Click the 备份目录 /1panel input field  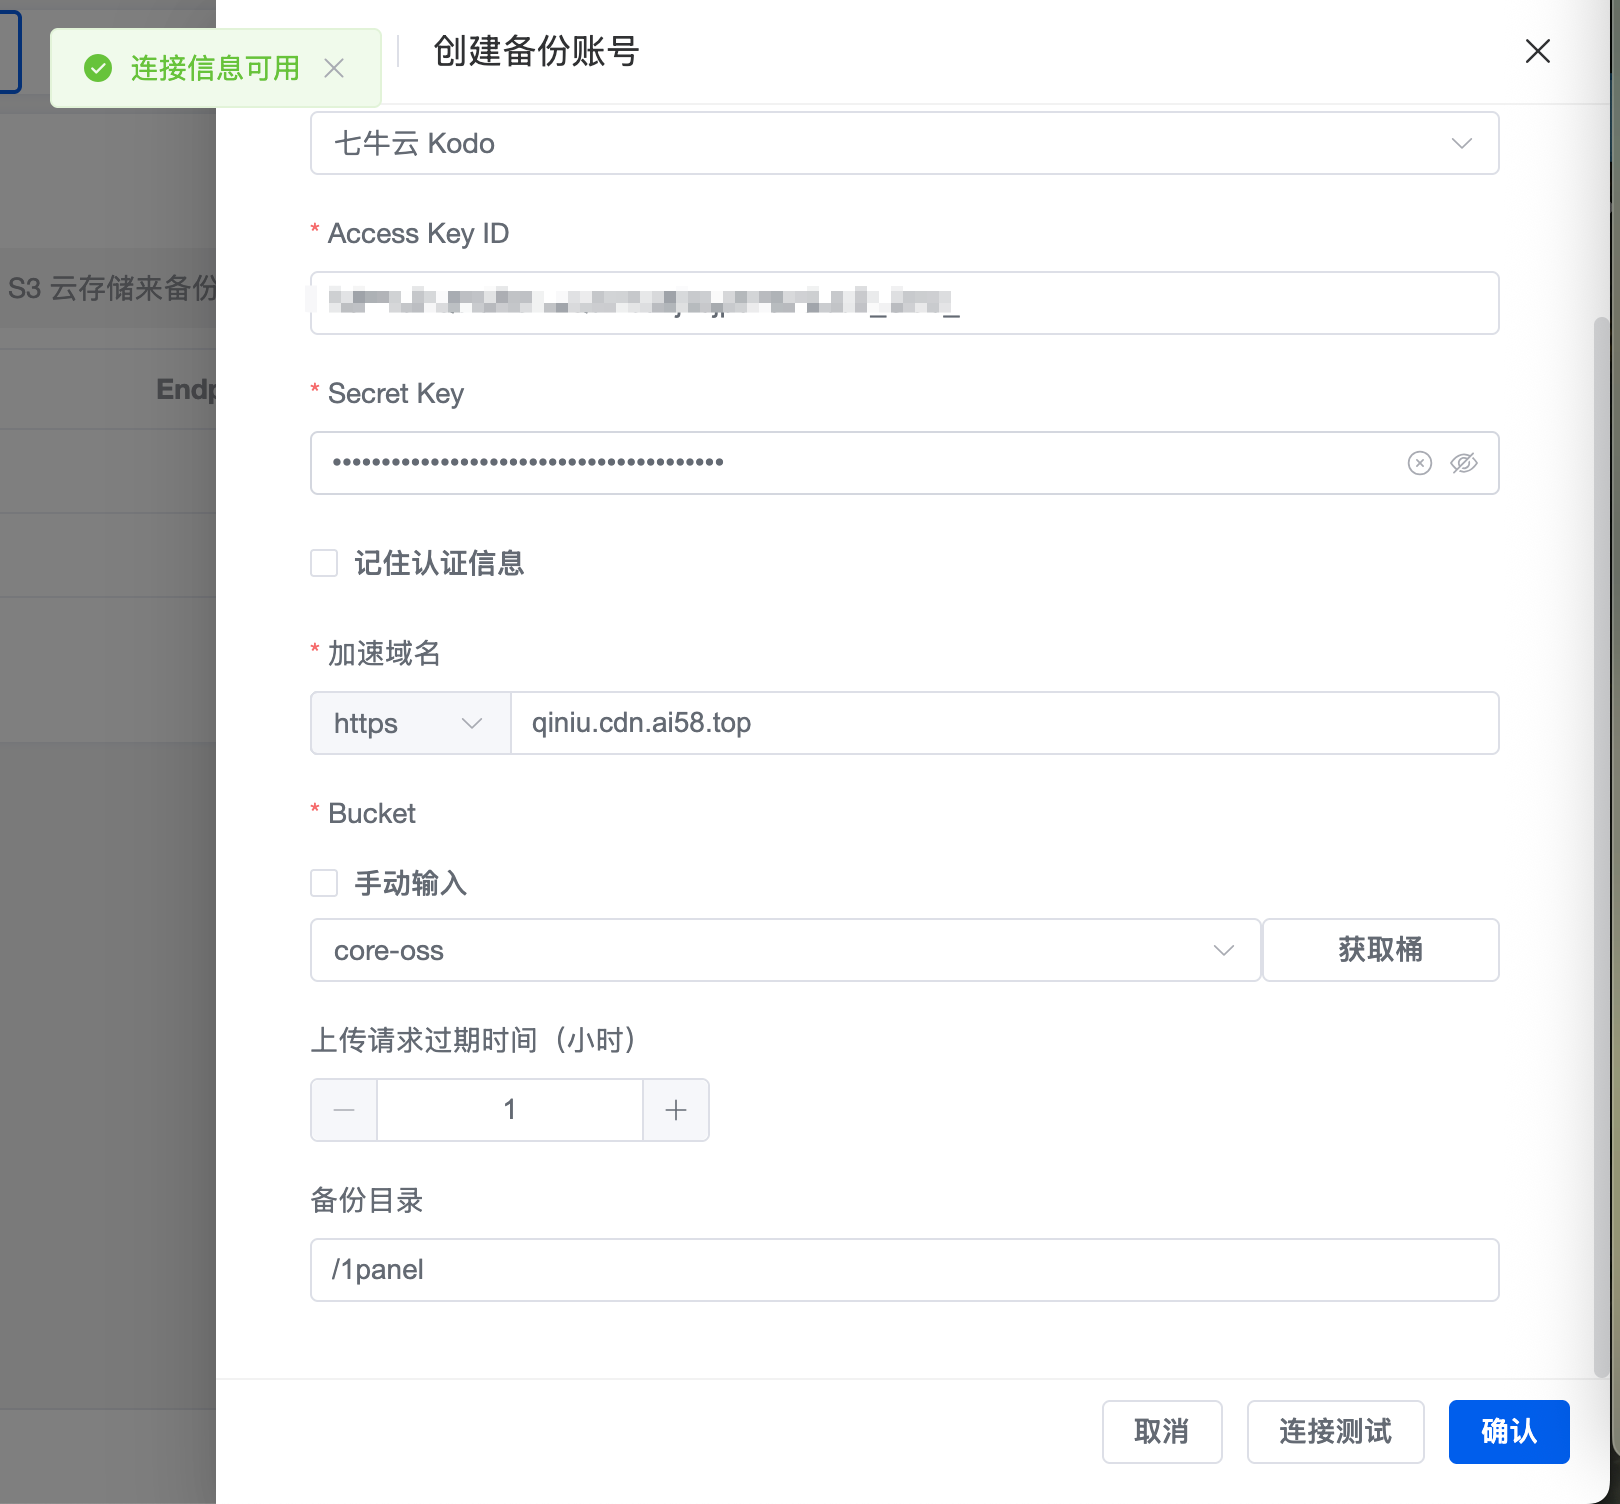(903, 1270)
